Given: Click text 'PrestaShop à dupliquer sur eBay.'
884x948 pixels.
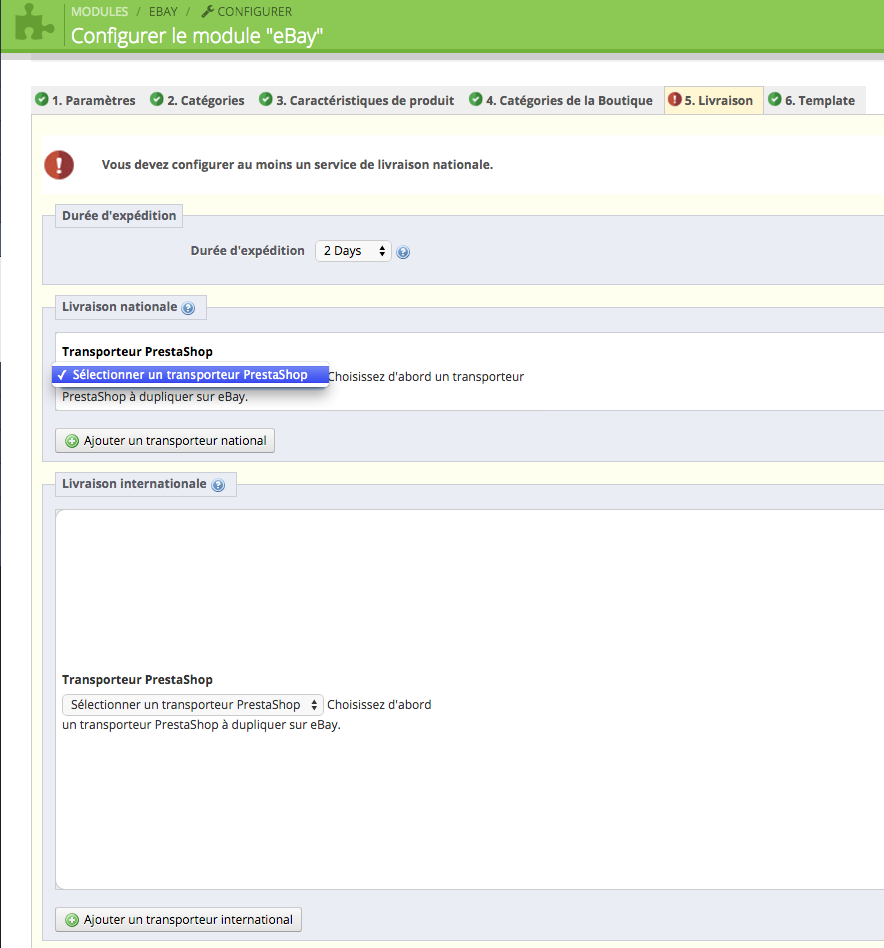Looking at the screenshot, I should (155, 397).
